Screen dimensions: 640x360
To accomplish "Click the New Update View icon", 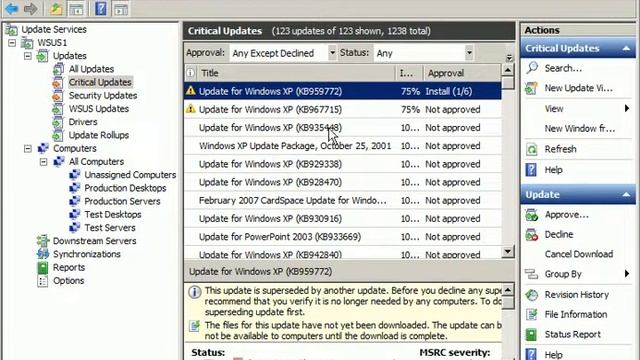I will 531,88.
